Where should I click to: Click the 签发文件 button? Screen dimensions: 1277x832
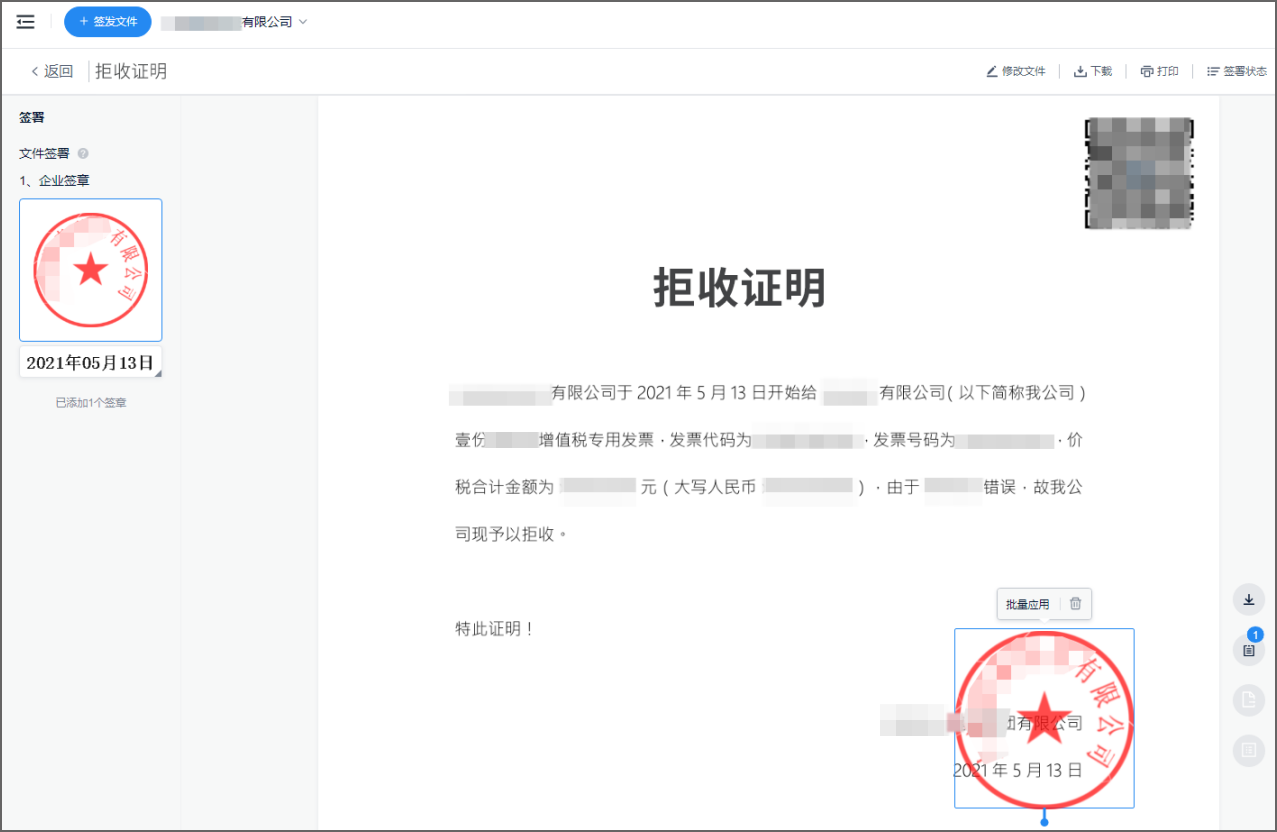[107, 22]
